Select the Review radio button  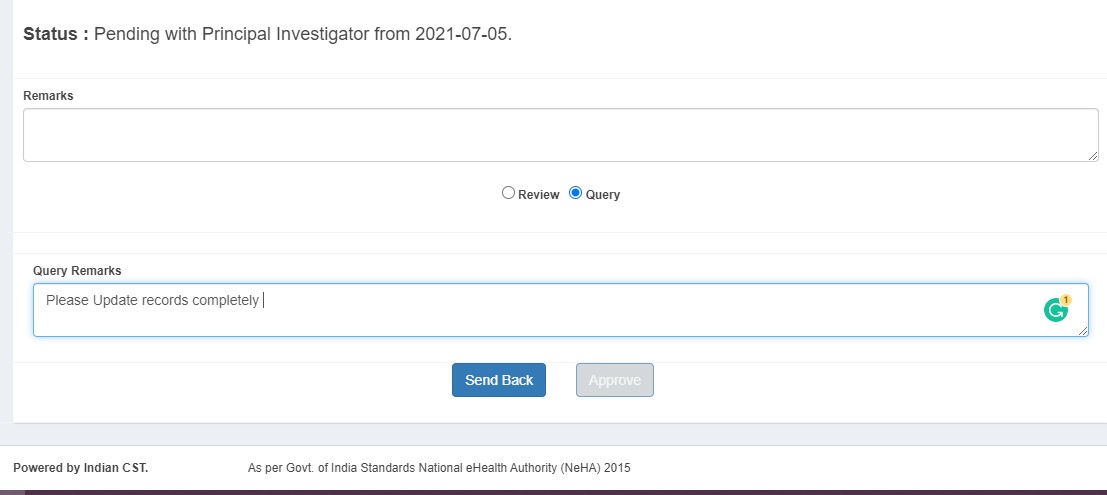(x=508, y=193)
